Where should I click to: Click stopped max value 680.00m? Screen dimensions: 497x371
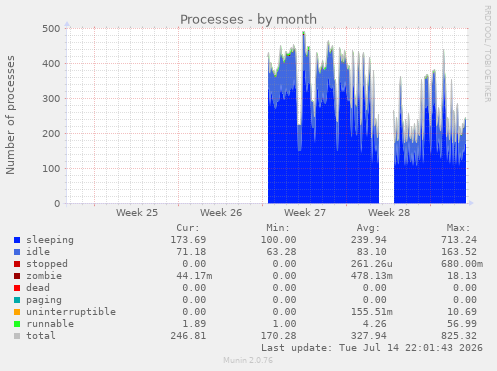pos(462,264)
